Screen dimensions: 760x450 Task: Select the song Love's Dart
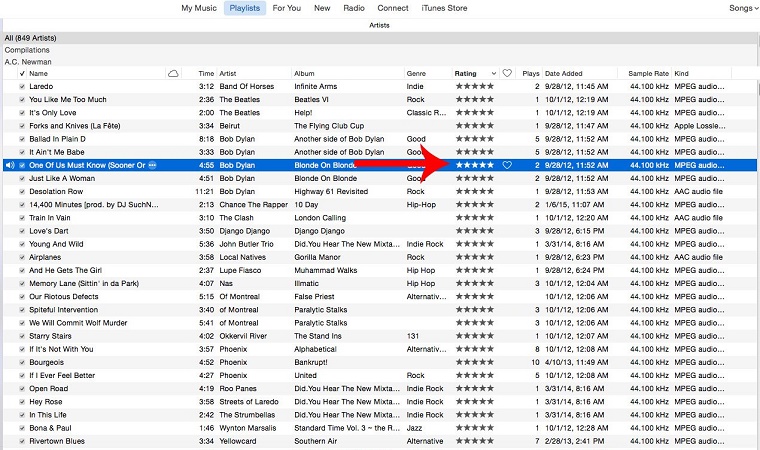(x=48, y=231)
